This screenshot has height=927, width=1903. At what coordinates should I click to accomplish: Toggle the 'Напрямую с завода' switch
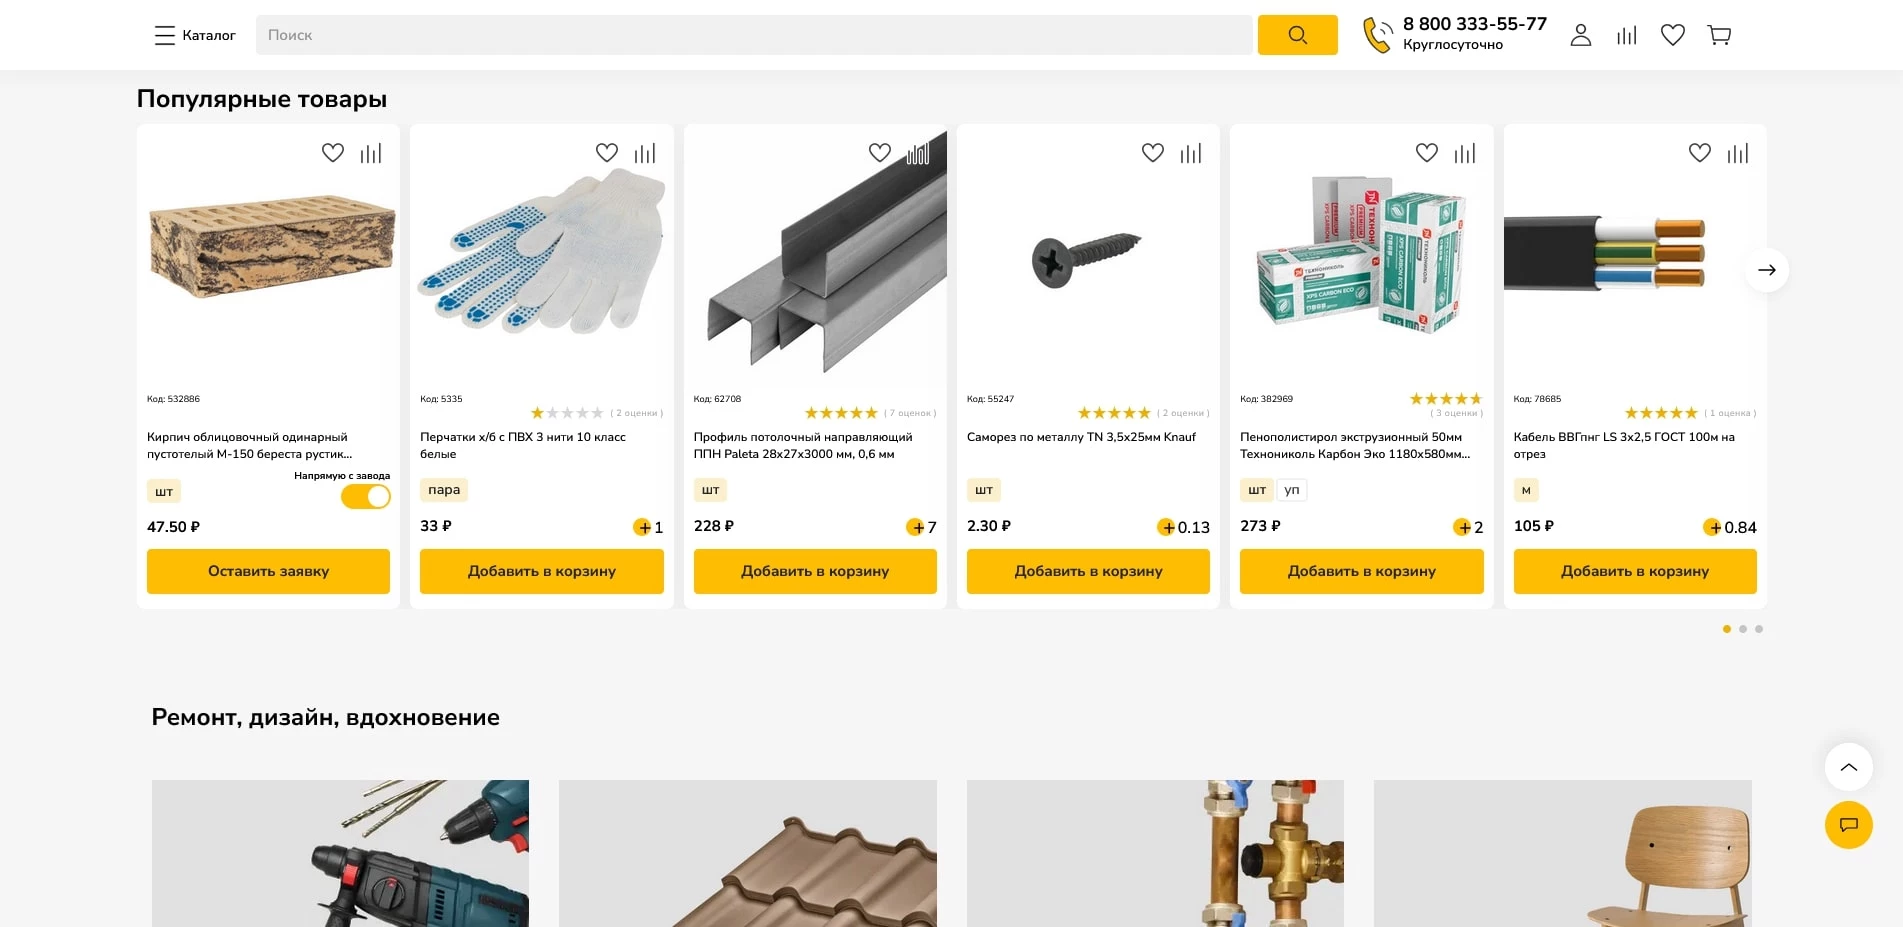pos(366,496)
